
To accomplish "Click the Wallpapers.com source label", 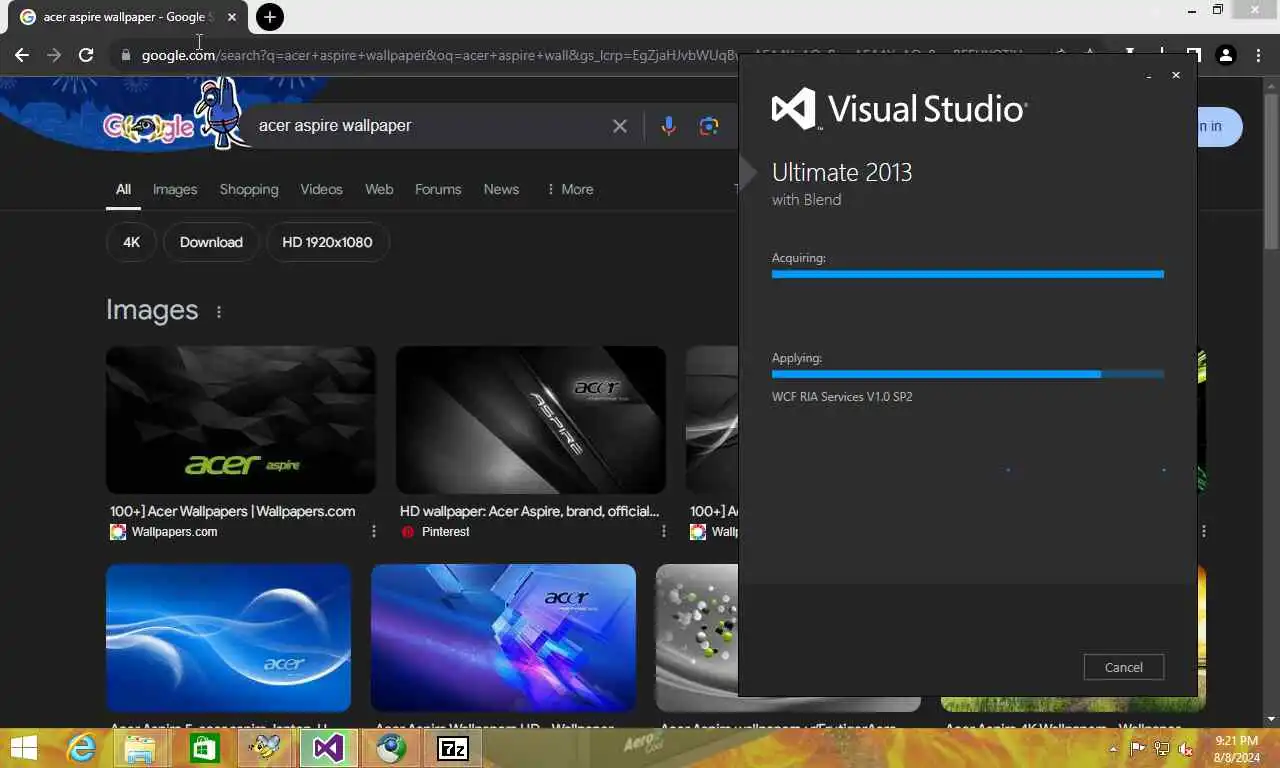I will [x=174, y=532].
